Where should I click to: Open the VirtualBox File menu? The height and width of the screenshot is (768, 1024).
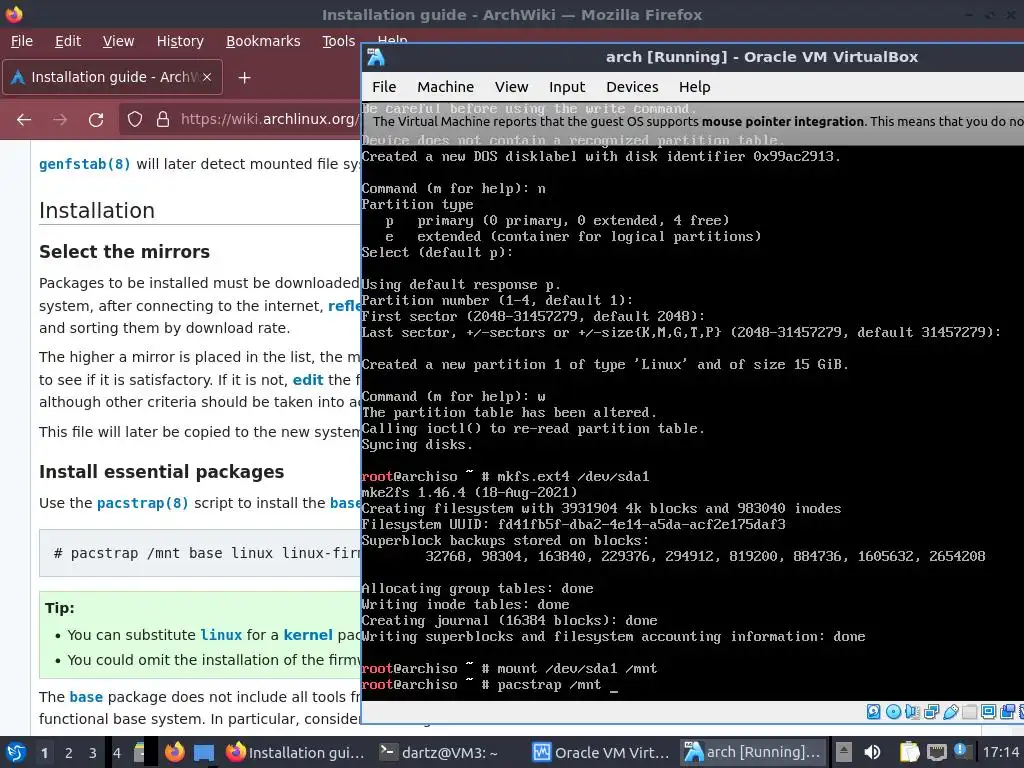384,87
